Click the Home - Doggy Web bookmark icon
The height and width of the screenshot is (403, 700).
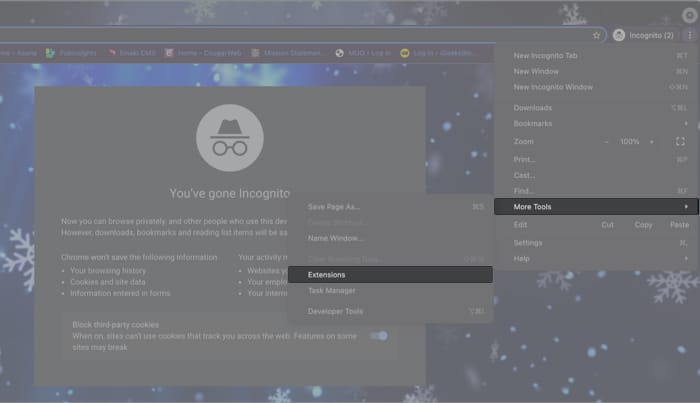(x=169, y=53)
